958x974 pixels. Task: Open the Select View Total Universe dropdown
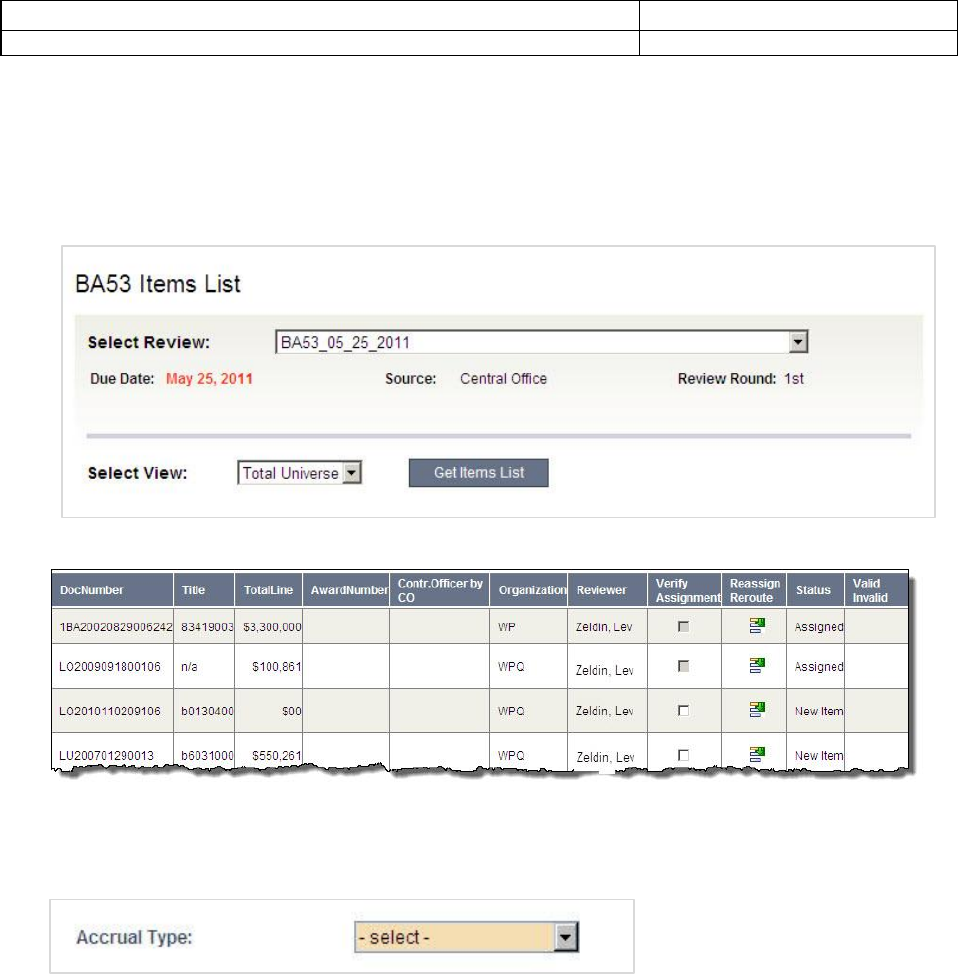point(299,473)
